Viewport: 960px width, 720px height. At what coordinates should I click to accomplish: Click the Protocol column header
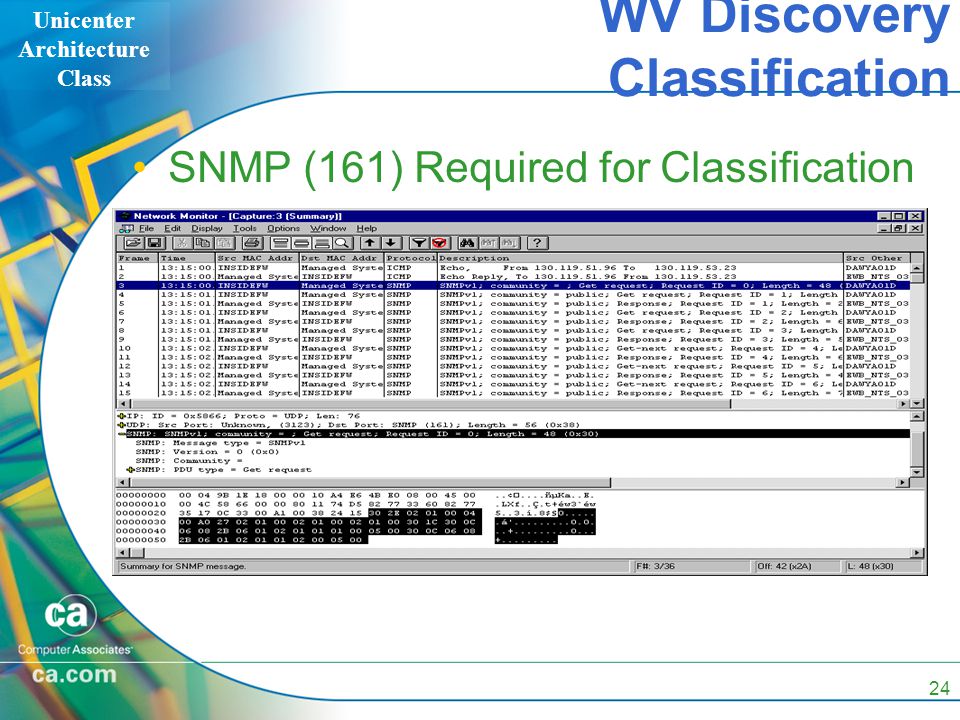tap(411, 258)
